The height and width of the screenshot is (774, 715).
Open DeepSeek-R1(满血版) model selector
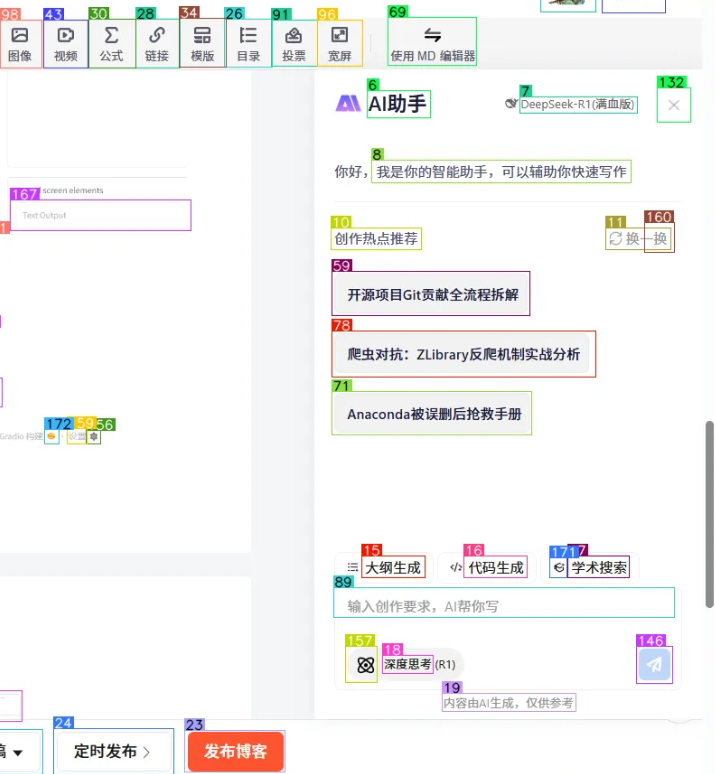(x=578, y=105)
